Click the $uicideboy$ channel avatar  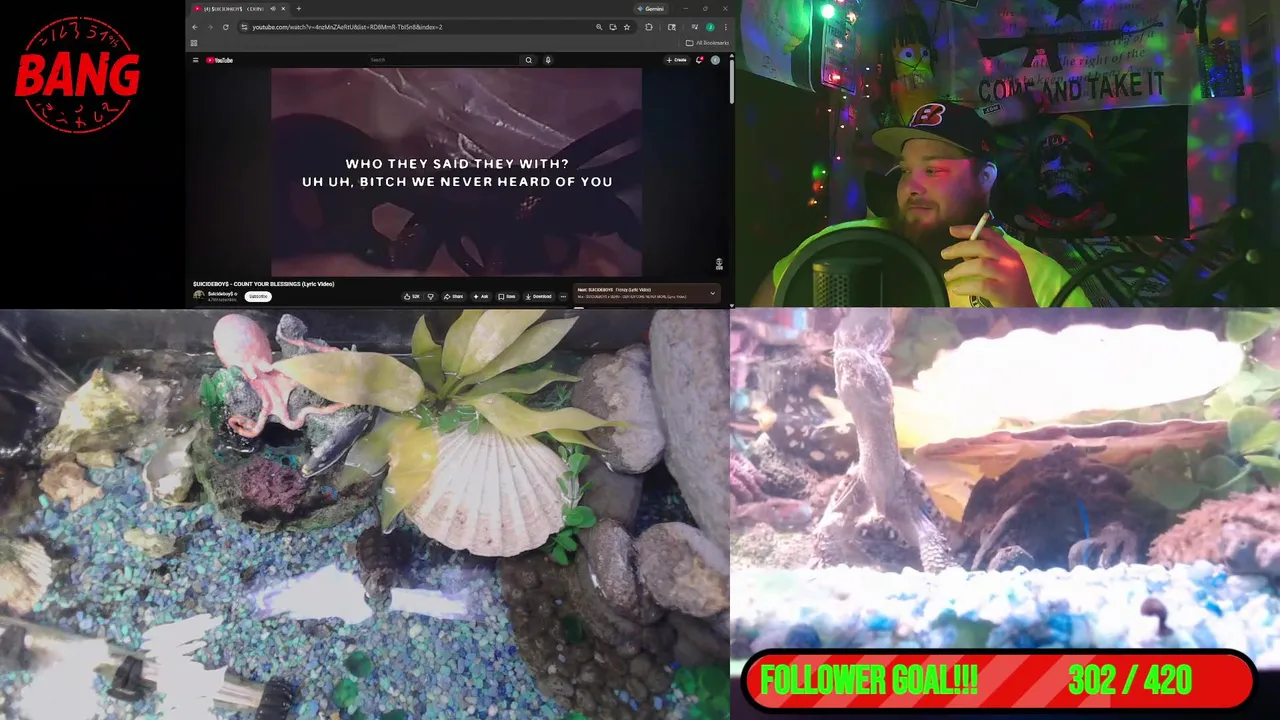(x=199, y=295)
